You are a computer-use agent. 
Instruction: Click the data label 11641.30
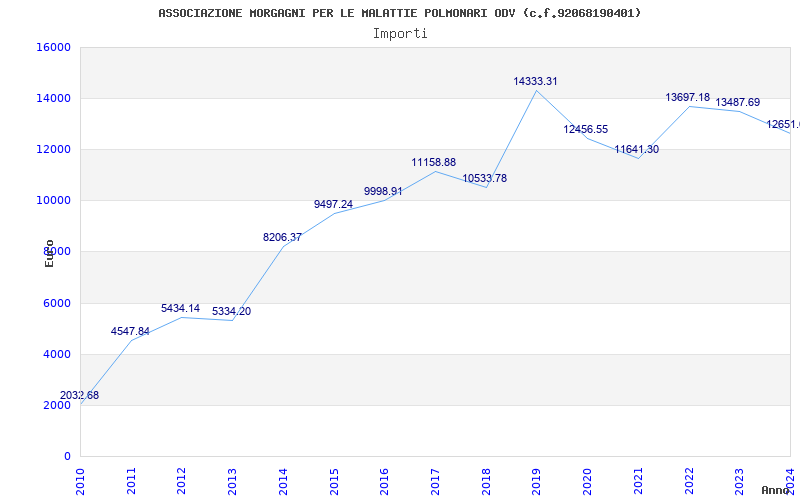637,149
